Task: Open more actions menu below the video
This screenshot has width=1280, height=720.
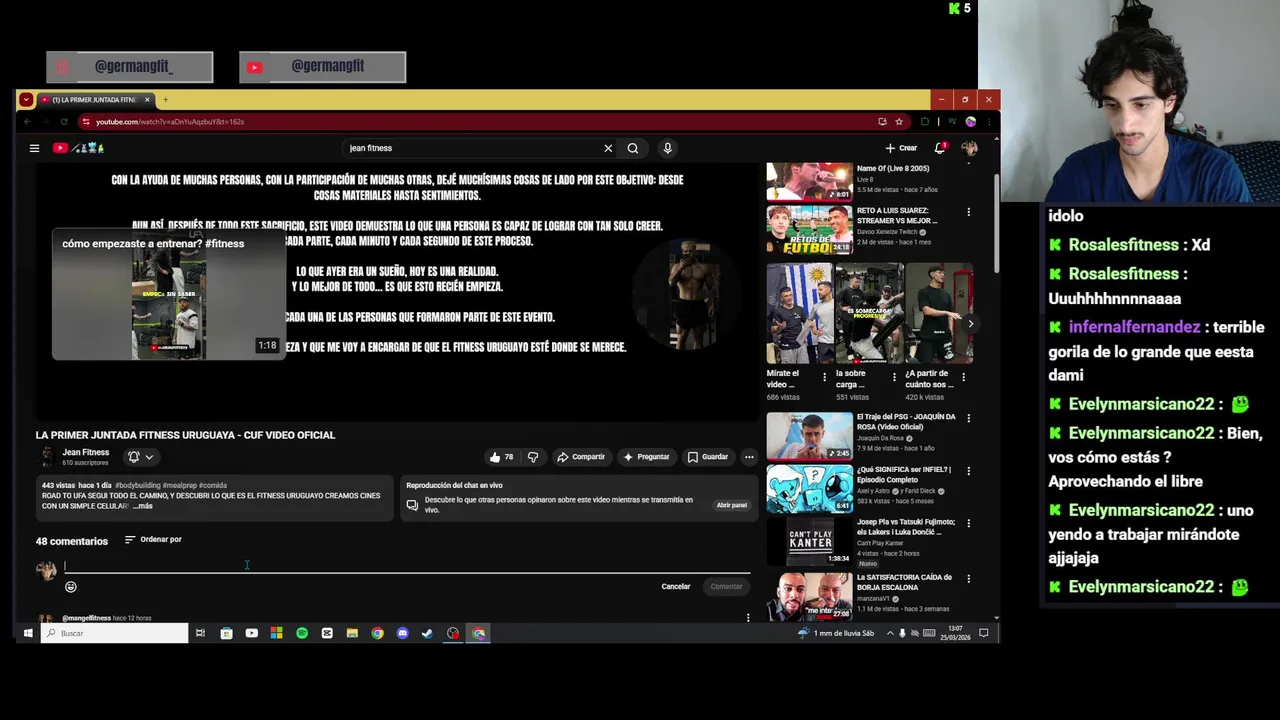Action: click(749, 457)
